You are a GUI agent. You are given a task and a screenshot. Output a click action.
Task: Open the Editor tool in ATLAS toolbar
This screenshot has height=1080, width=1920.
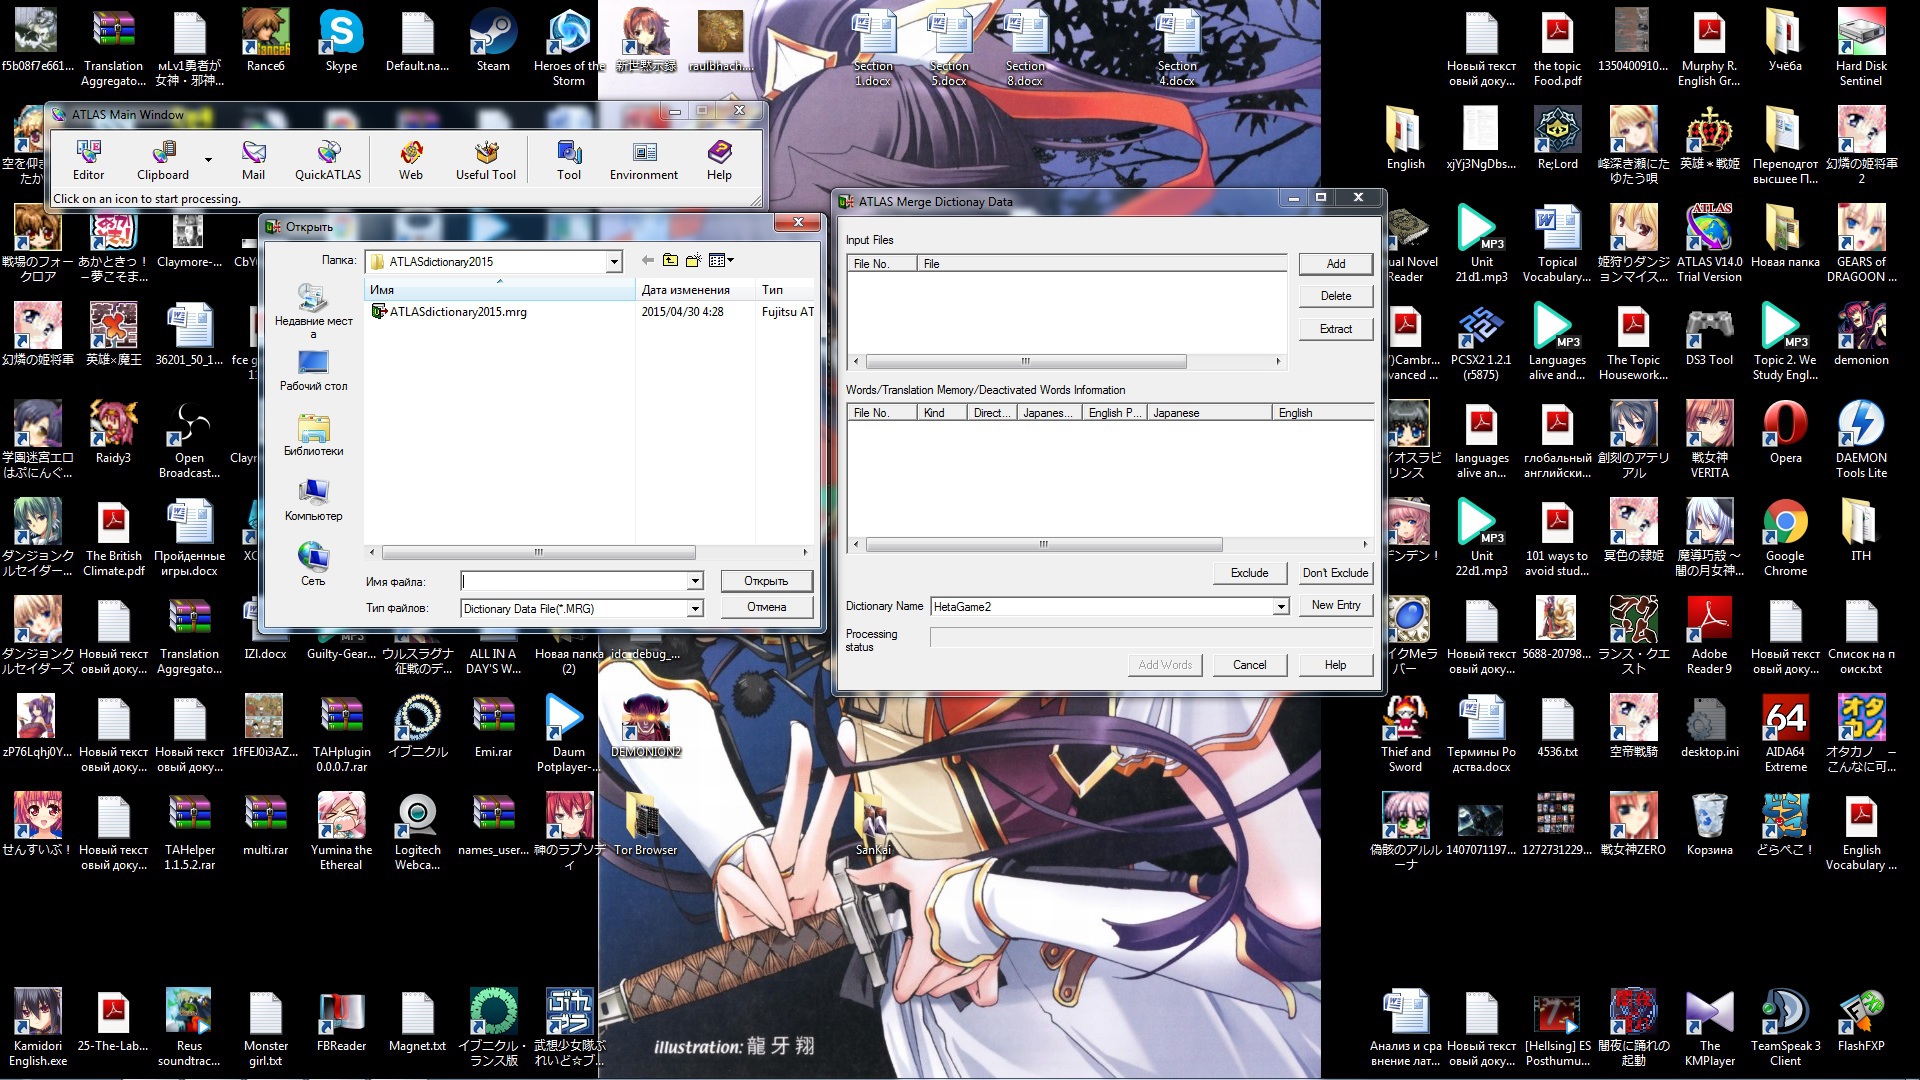(88, 159)
